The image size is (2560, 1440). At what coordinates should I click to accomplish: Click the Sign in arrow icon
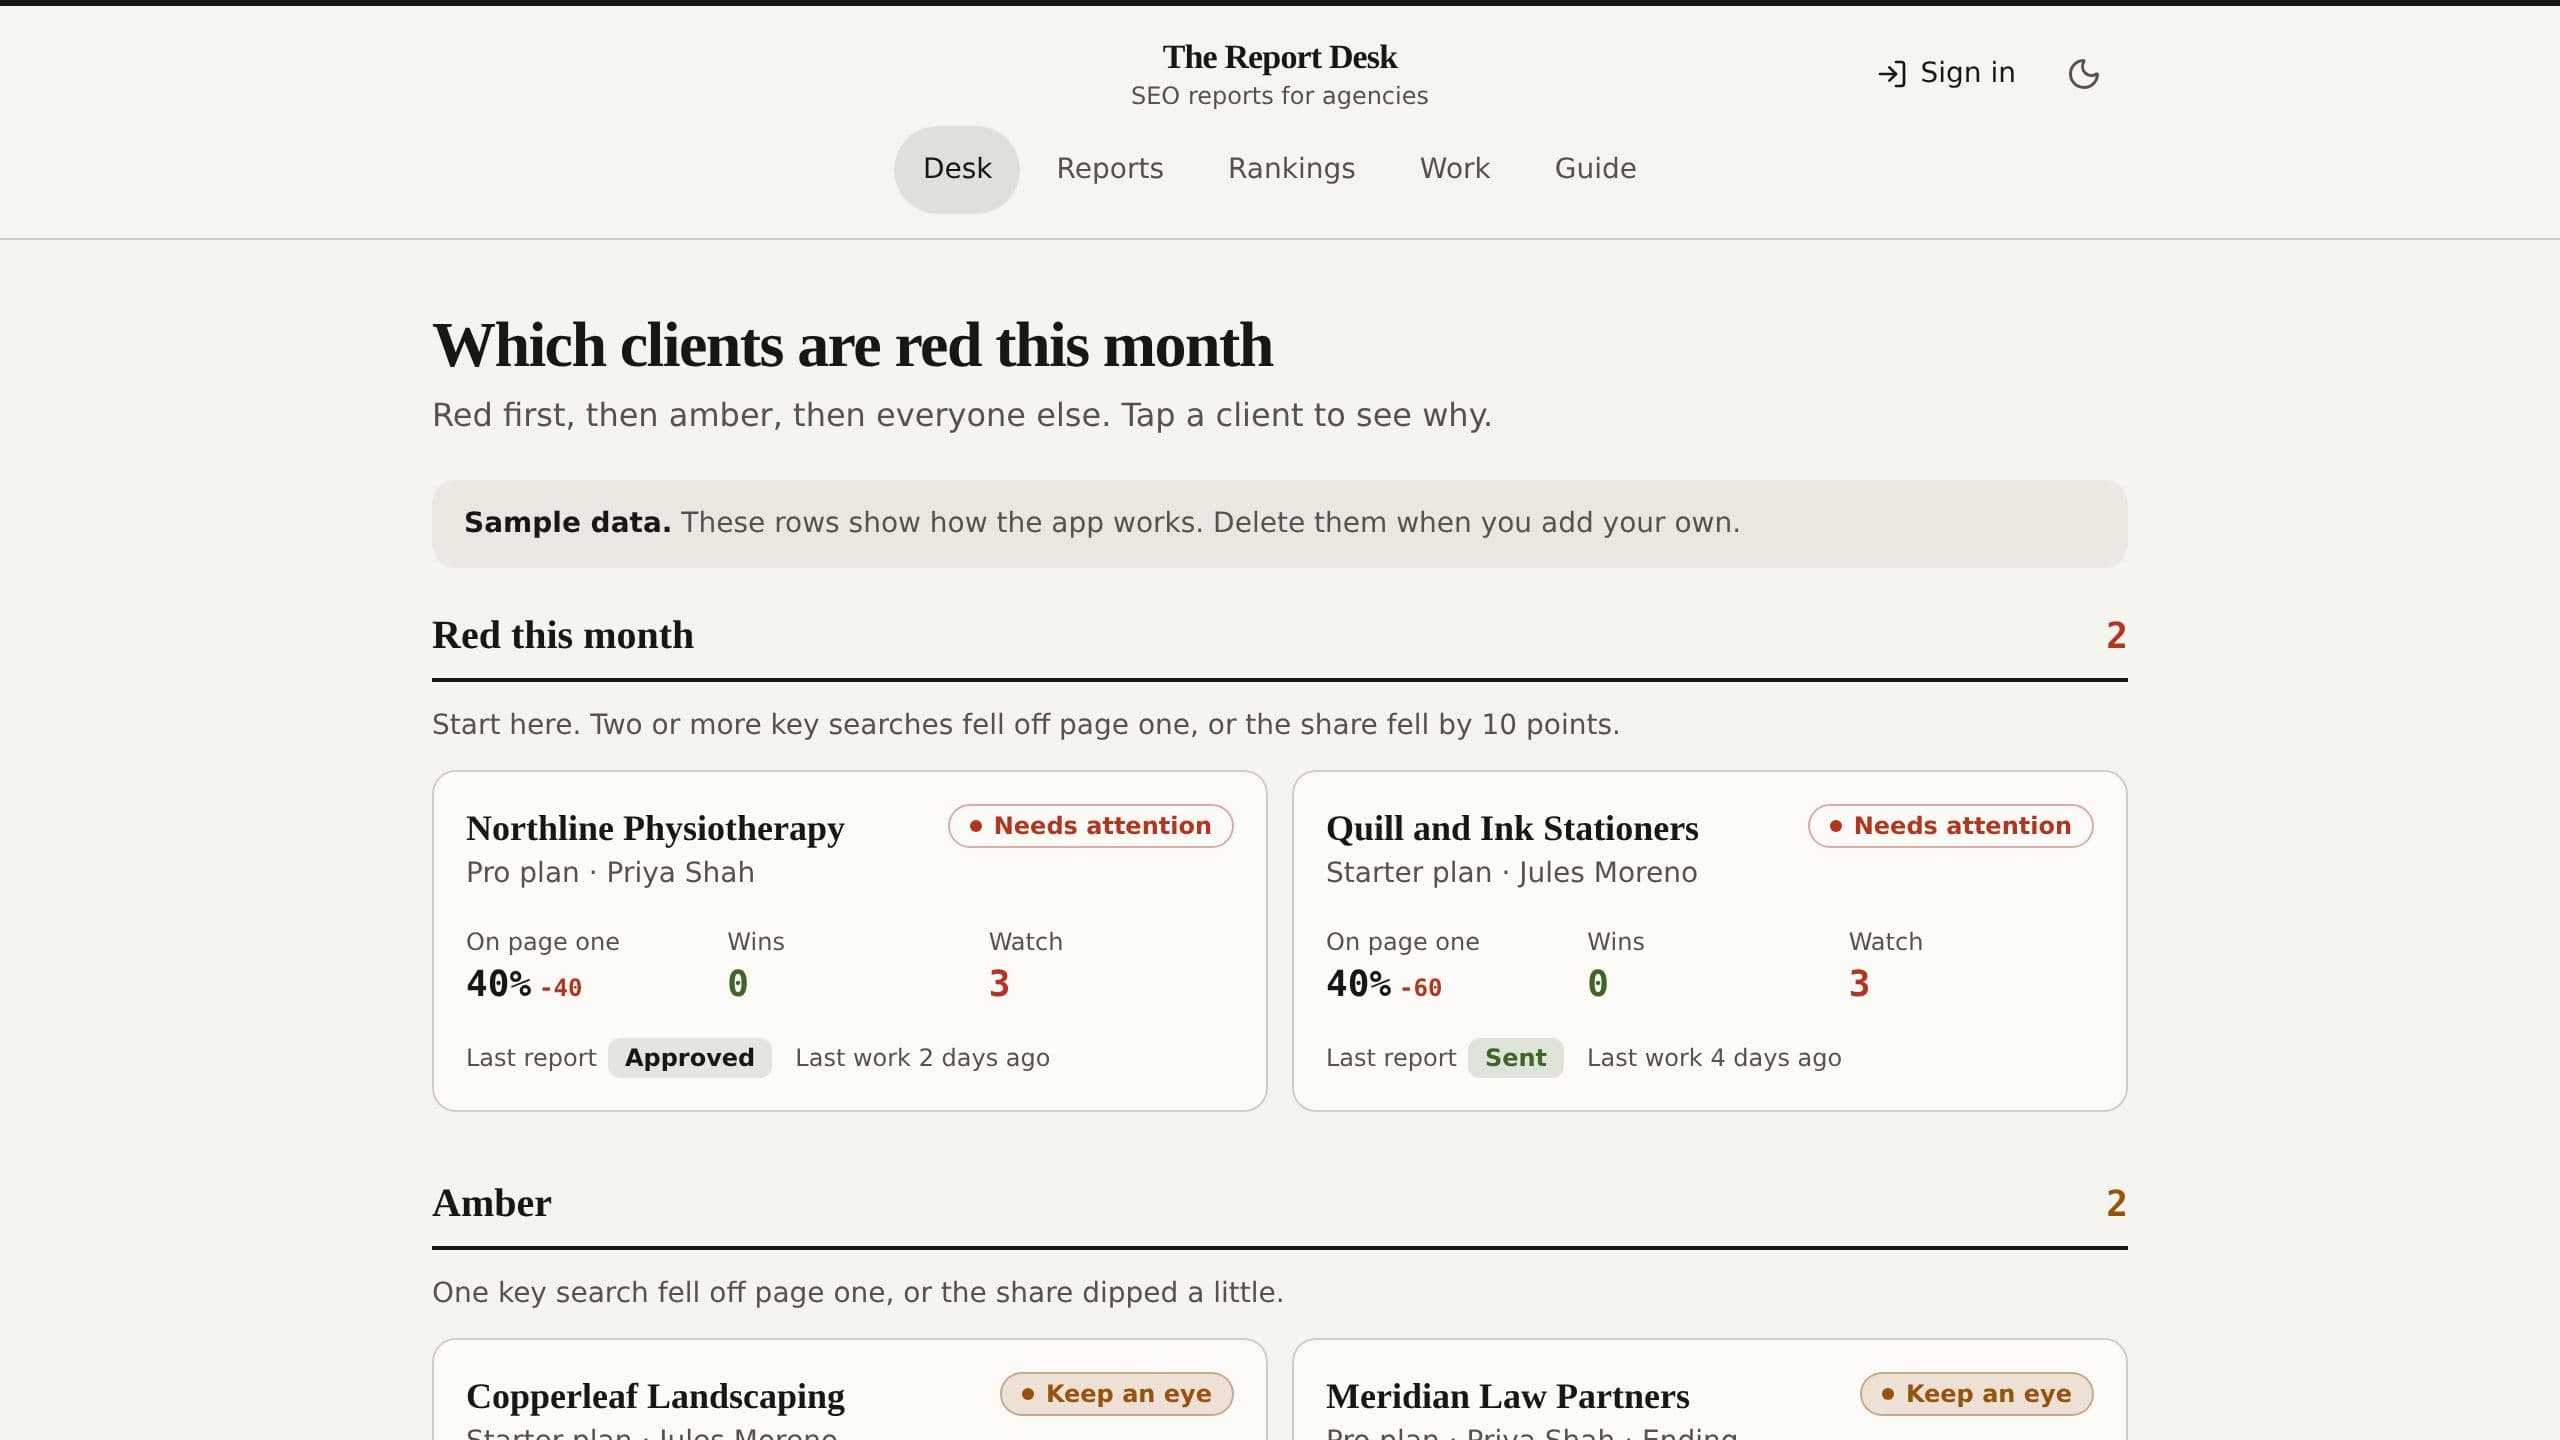(x=1891, y=73)
